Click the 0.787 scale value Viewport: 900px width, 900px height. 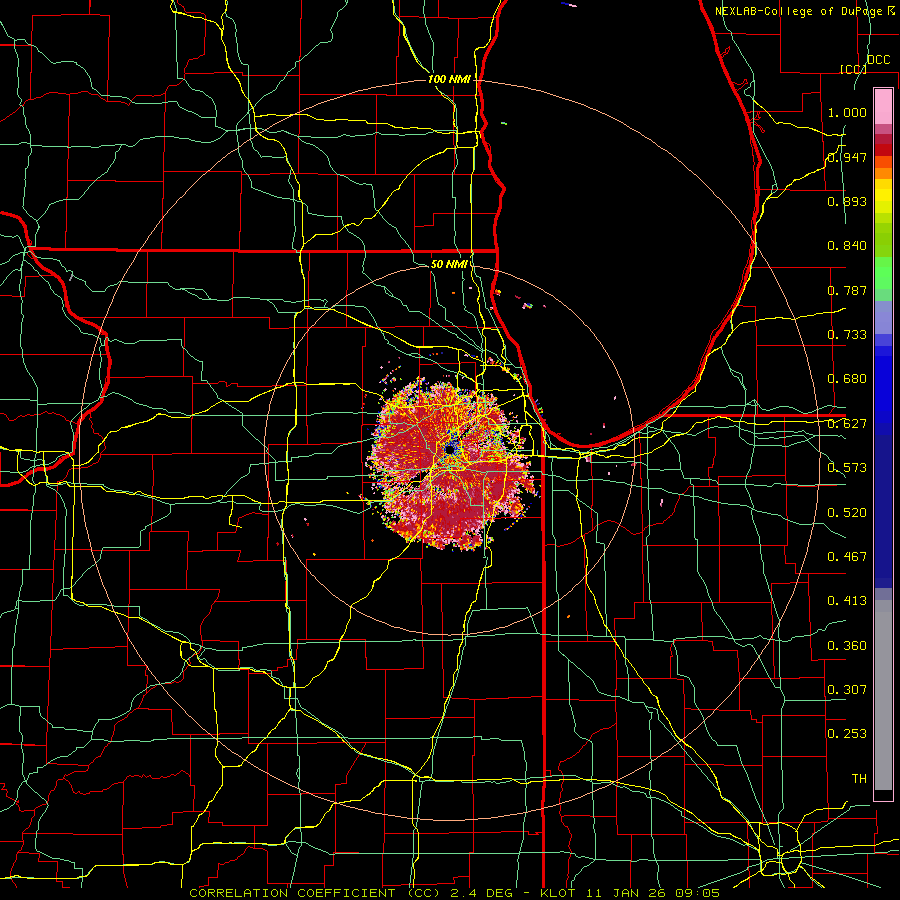click(847, 290)
